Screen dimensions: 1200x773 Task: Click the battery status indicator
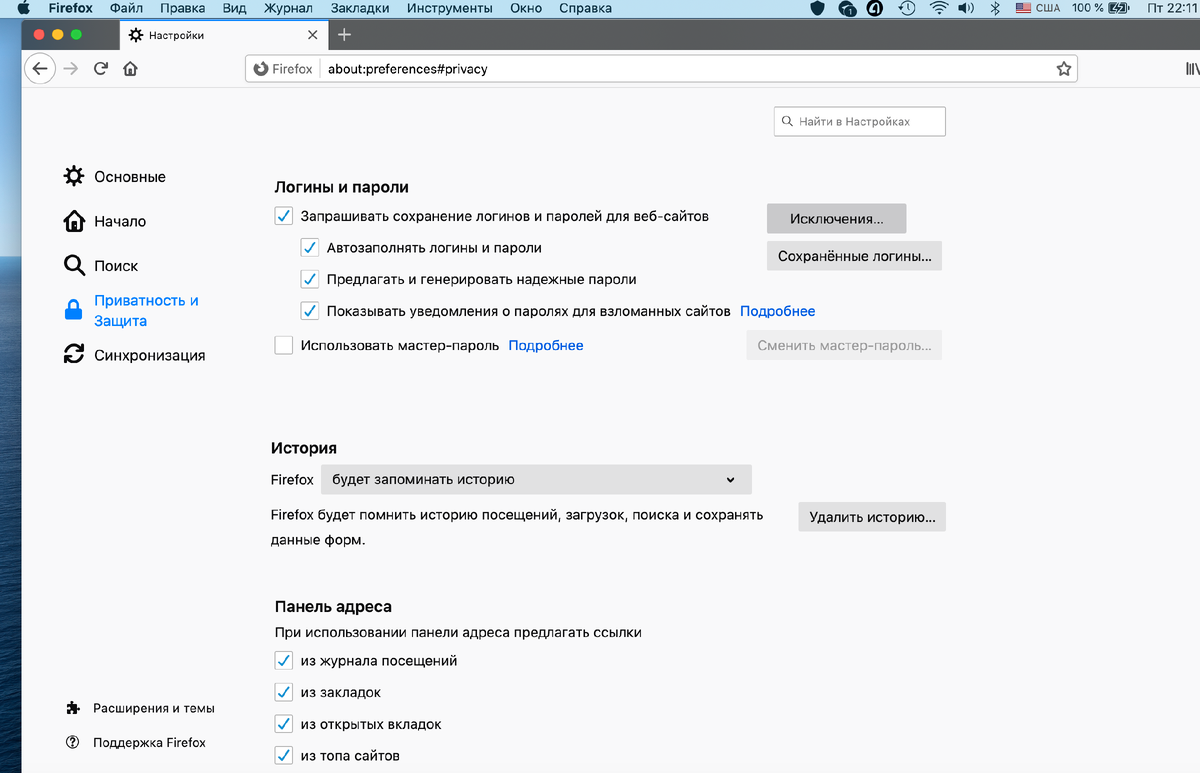coord(1101,8)
